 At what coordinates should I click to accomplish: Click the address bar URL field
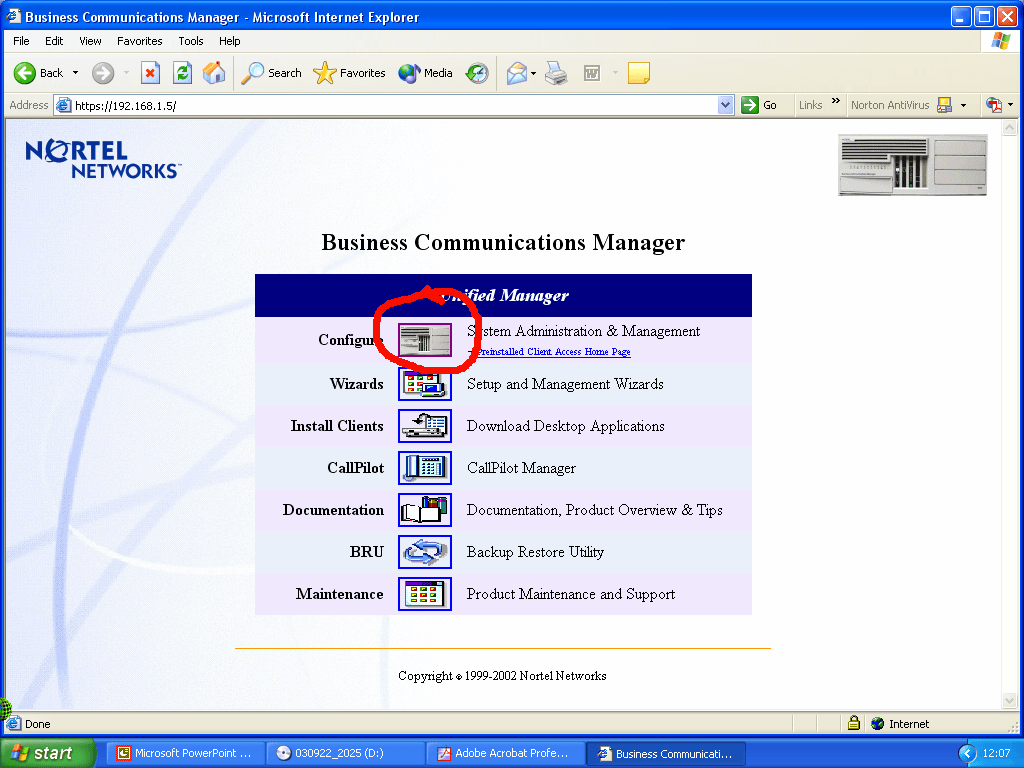(x=392, y=105)
